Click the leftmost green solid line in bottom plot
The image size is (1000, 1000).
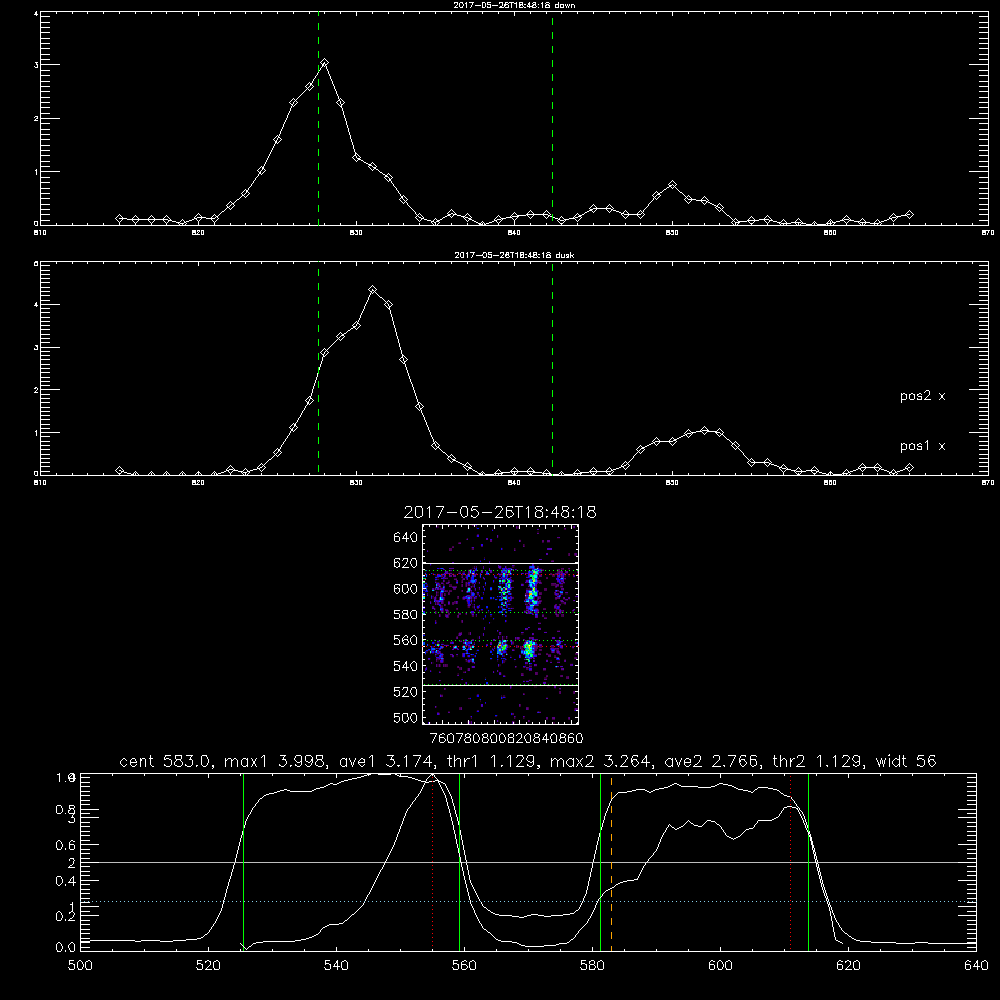pyautogui.click(x=243, y=862)
